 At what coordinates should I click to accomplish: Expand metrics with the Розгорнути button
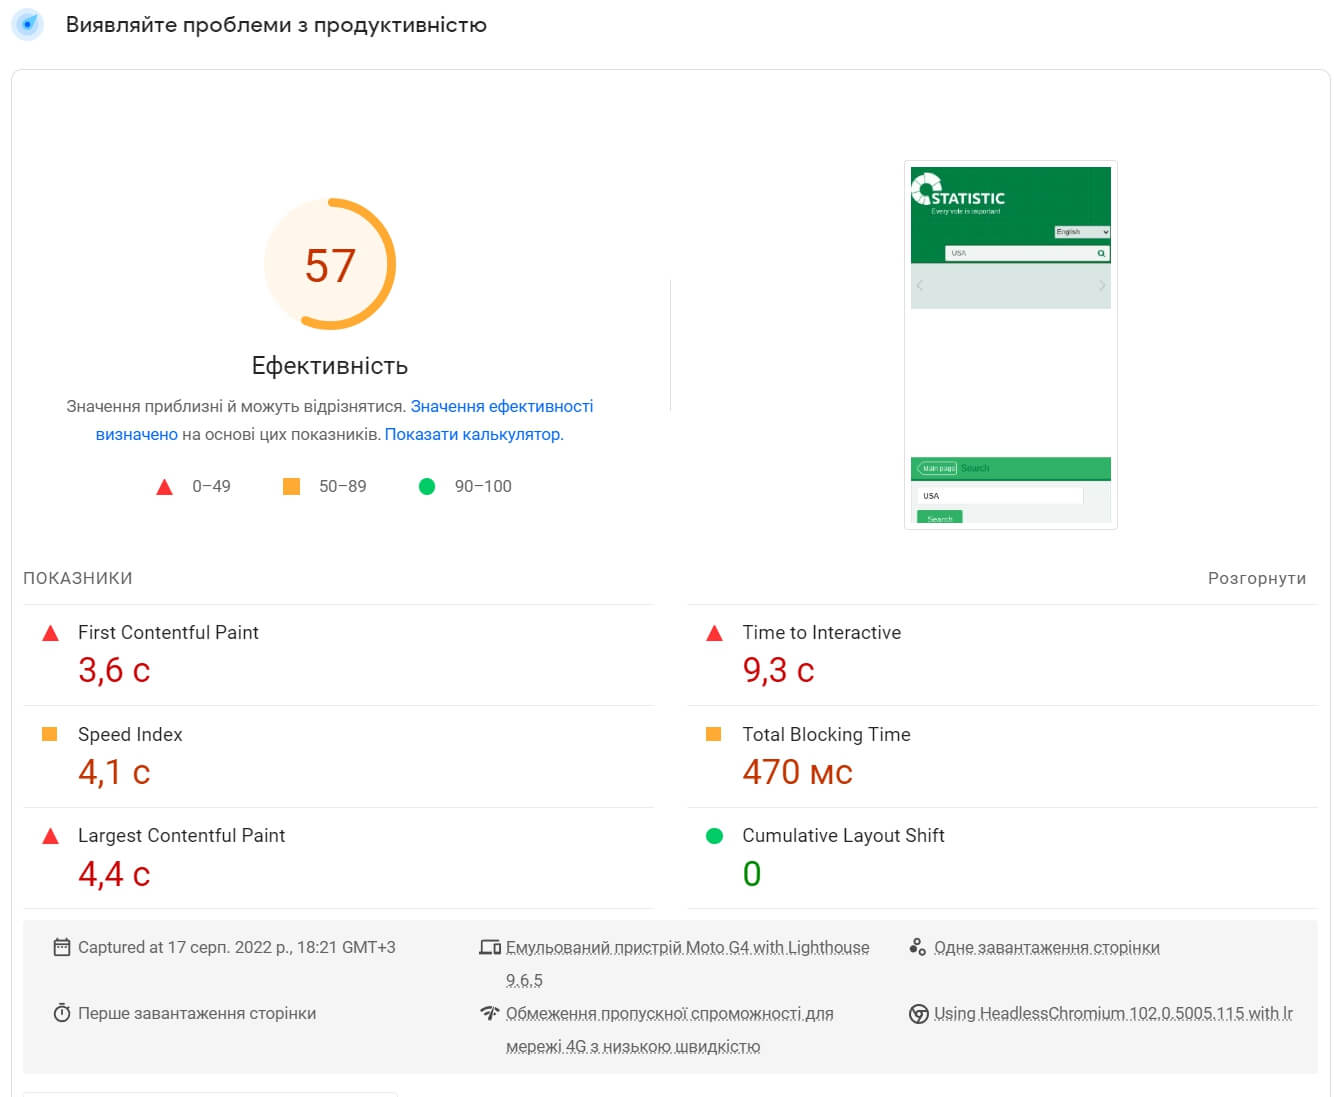pos(1256,578)
